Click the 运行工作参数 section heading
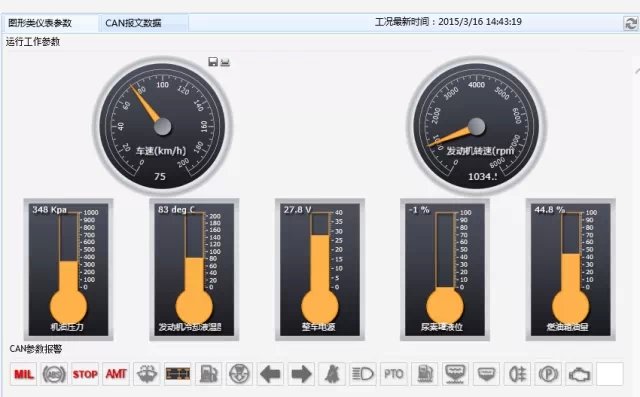 pos(33,42)
